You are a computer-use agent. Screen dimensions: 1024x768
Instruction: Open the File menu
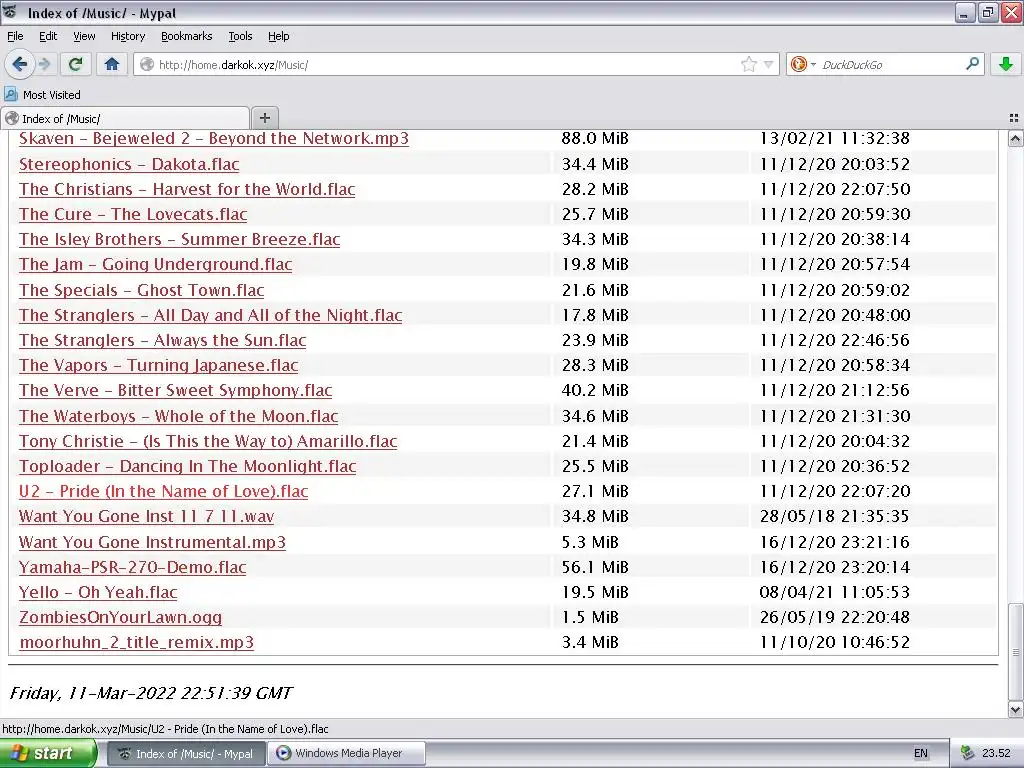pyautogui.click(x=15, y=36)
